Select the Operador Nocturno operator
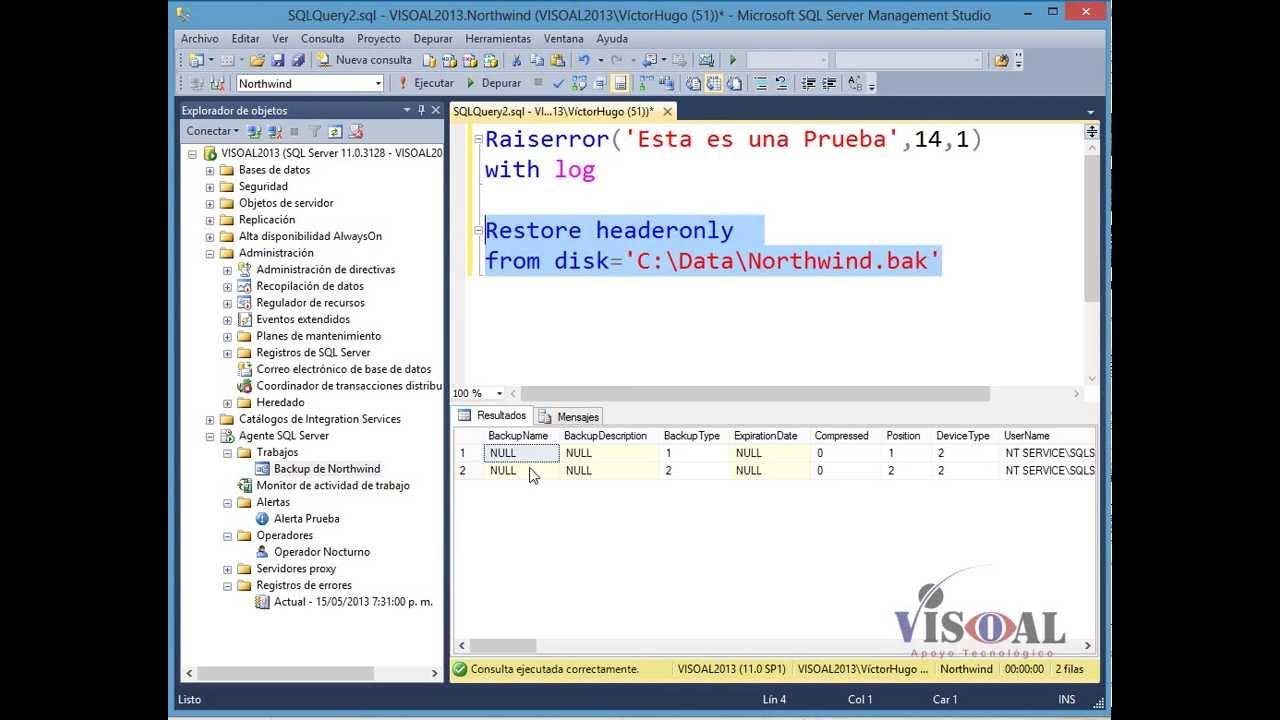 coord(321,551)
